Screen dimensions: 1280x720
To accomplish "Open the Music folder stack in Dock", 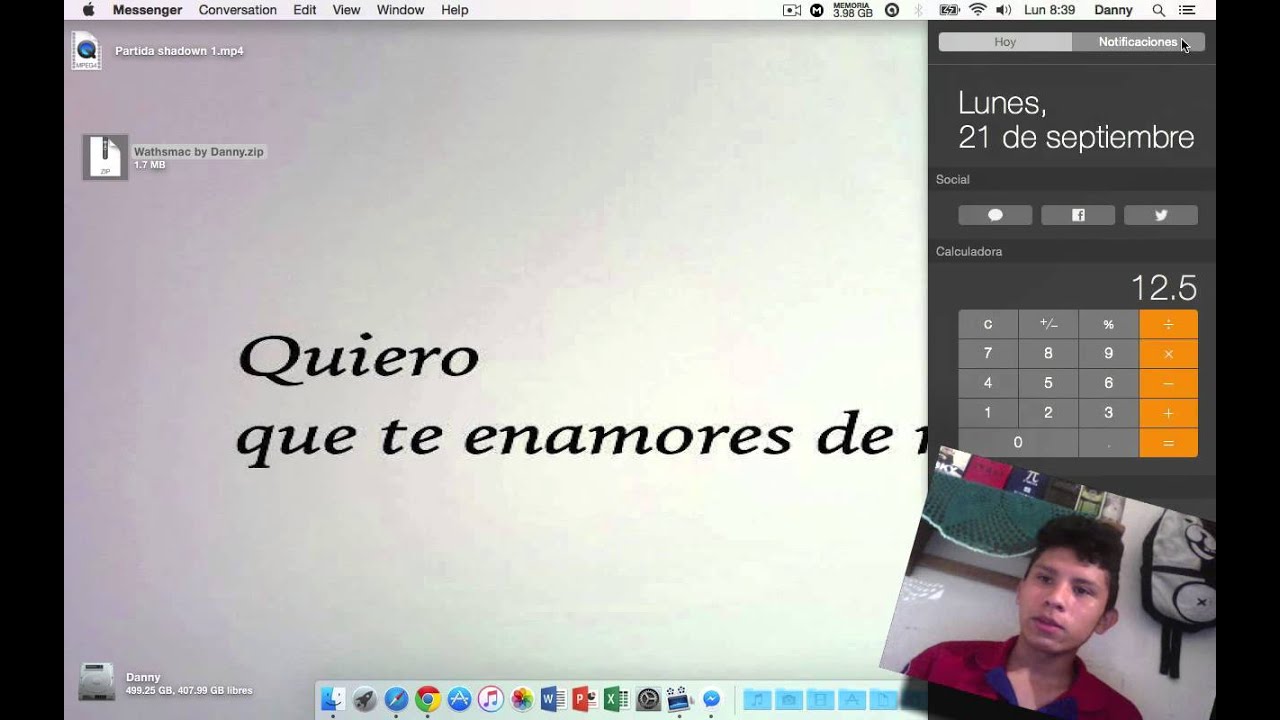I will [757, 700].
